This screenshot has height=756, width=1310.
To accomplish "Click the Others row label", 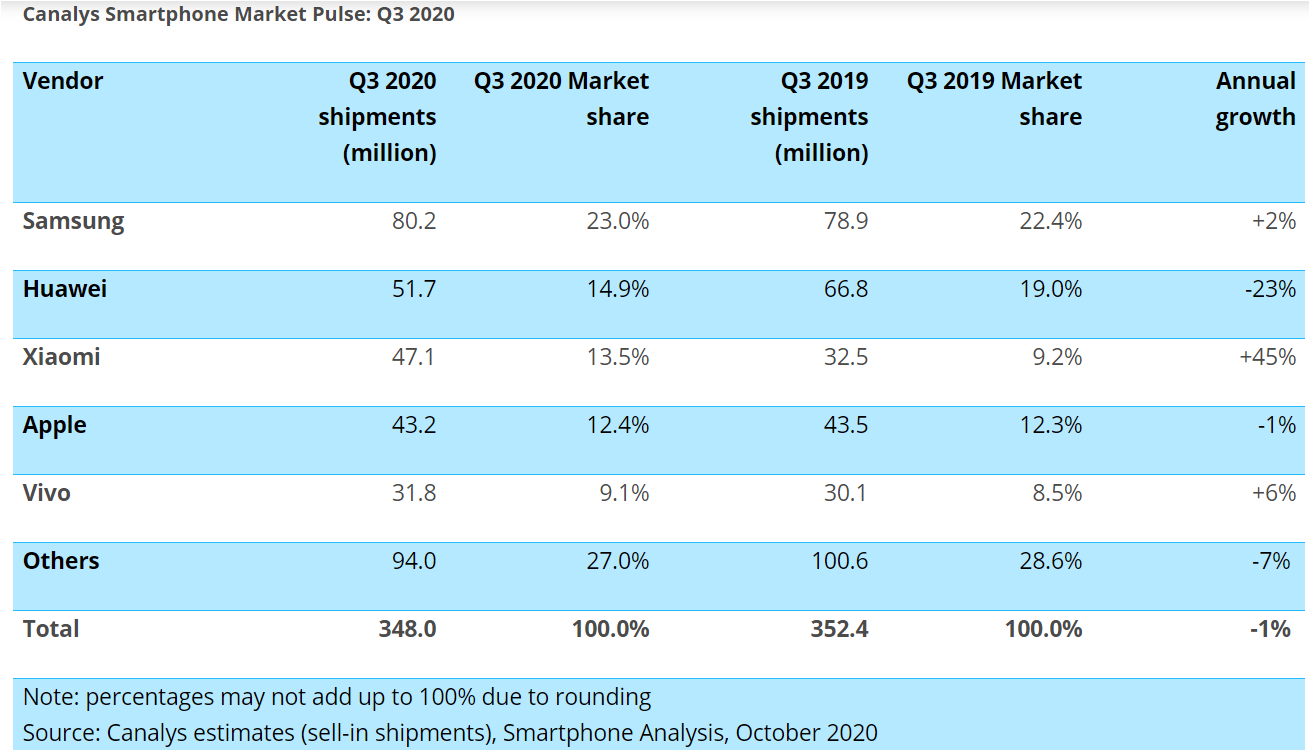I will (x=61, y=561).
